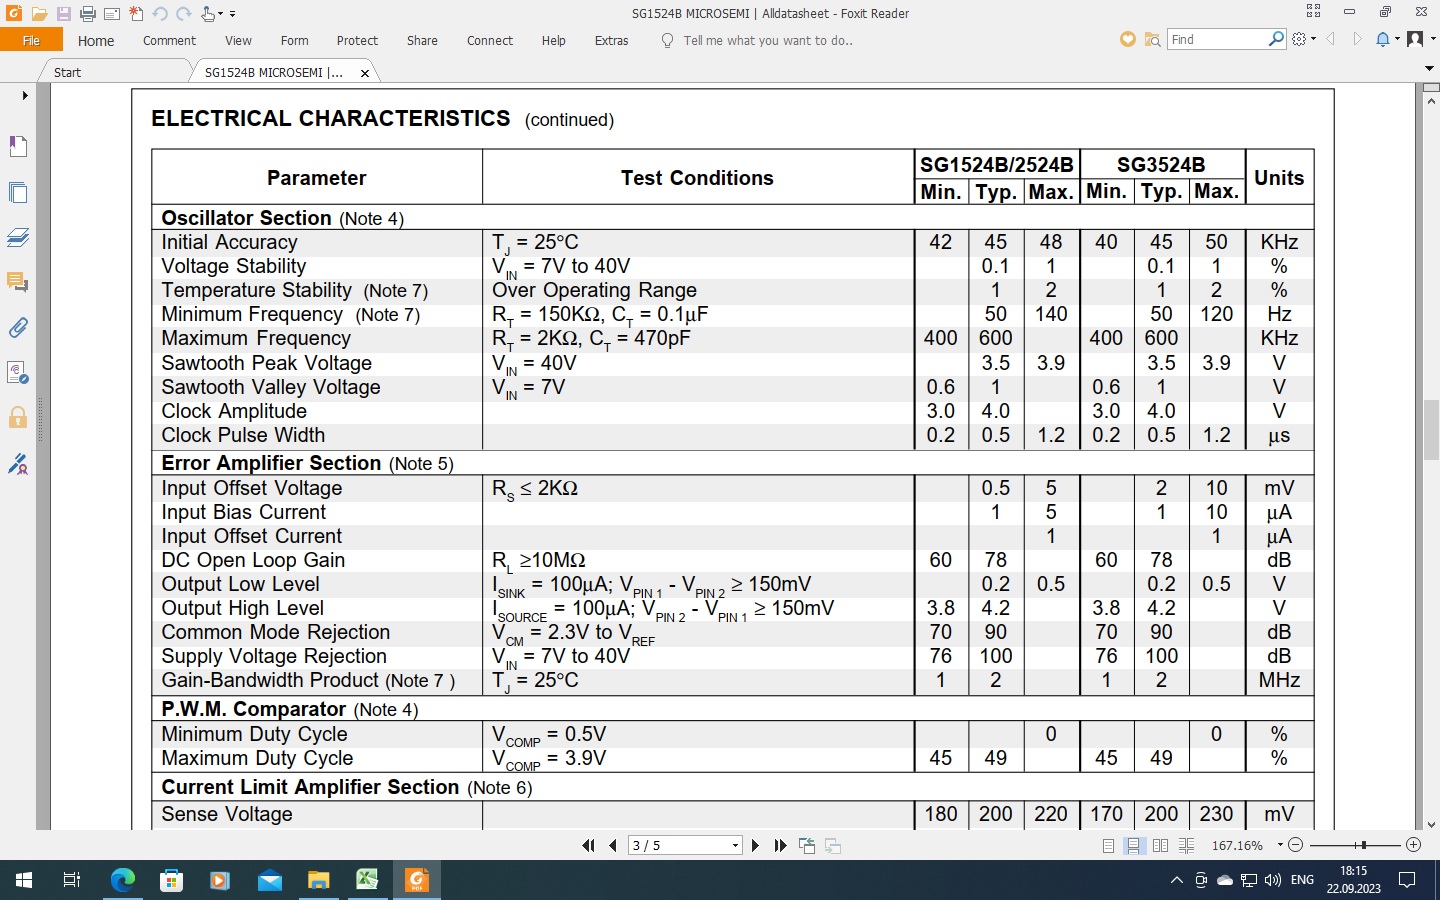Image resolution: width=1440 pixels, height=900 pixels.
Task: Open the Bookmarks panel icon
Action: pyautogui.click(x=18, y=146)
